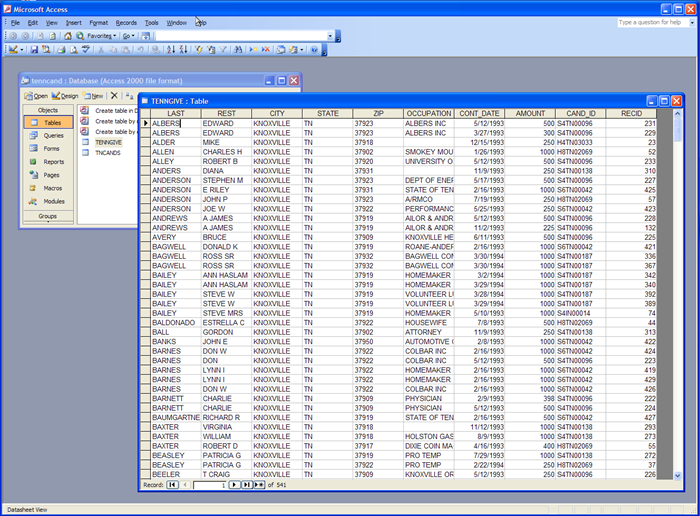Run the Spelling check icon
700x516 pixels.
click(86, 50)
